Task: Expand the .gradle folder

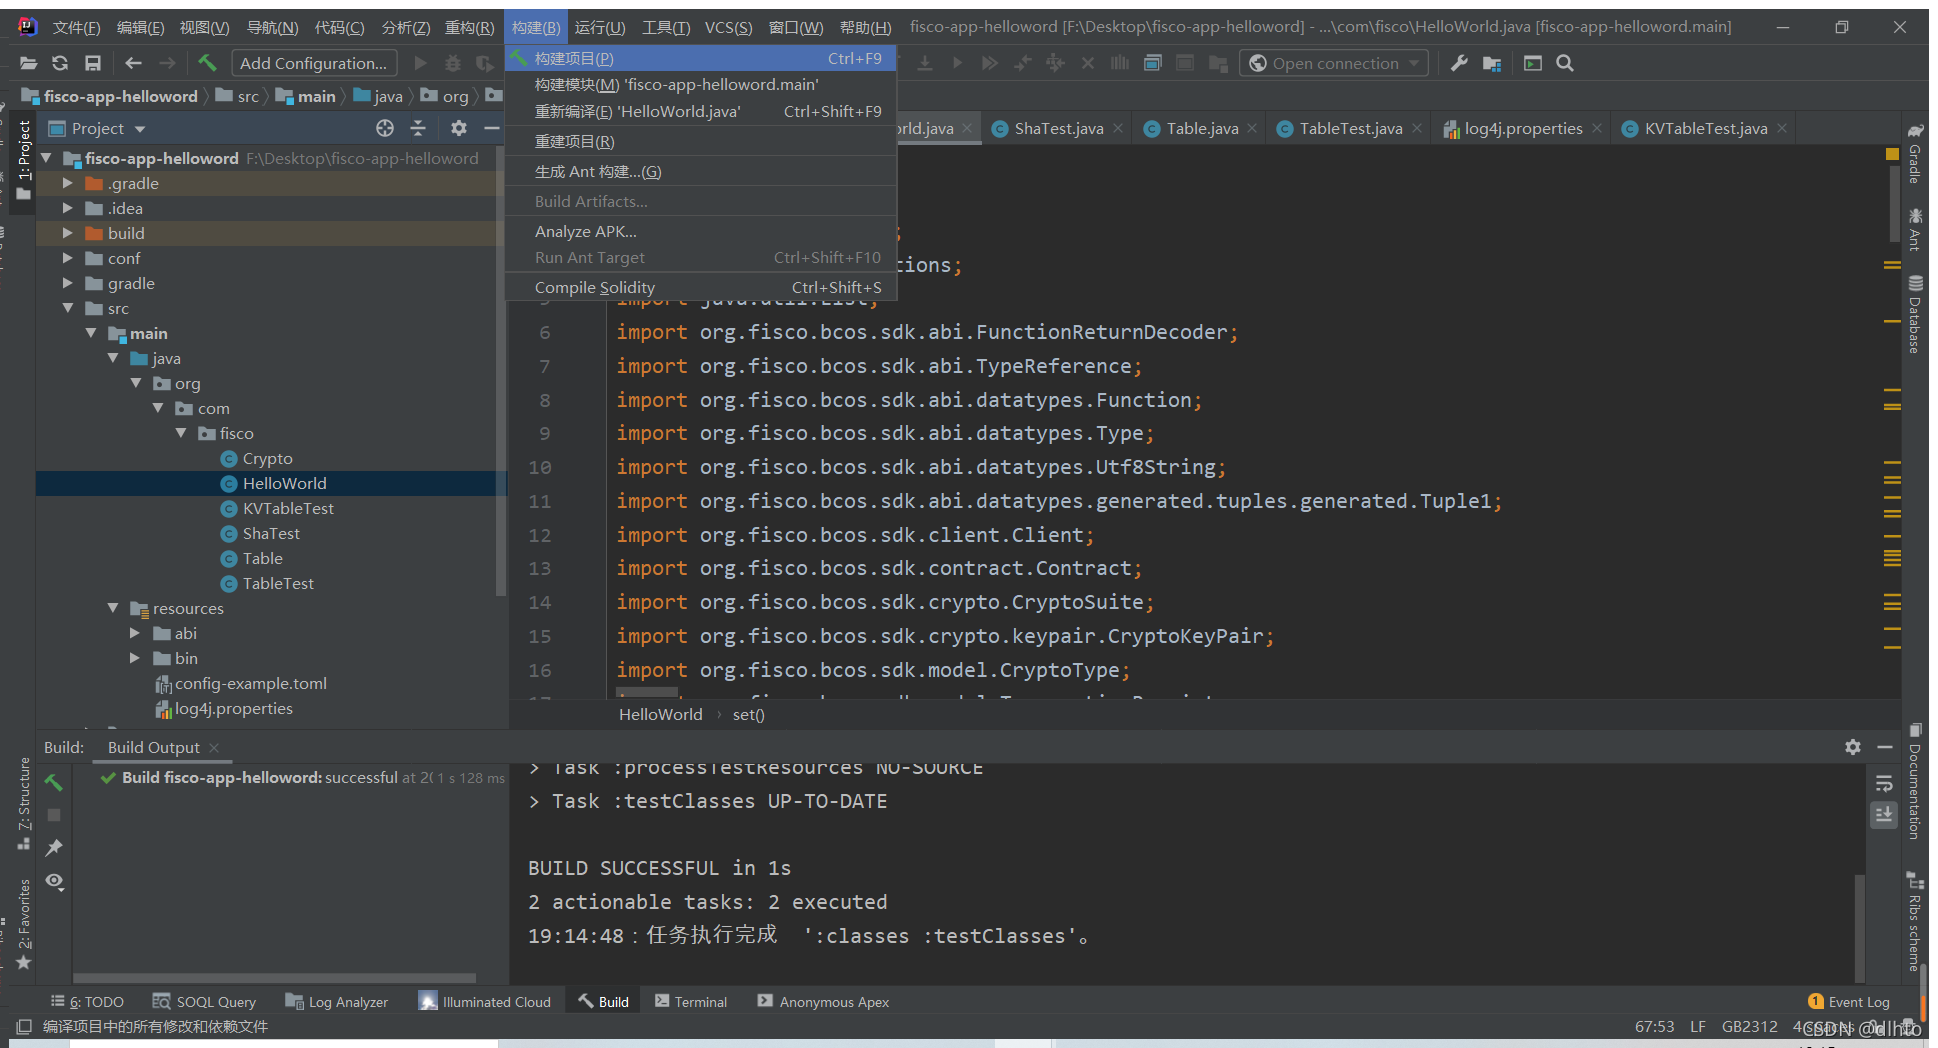Action: 67,183
